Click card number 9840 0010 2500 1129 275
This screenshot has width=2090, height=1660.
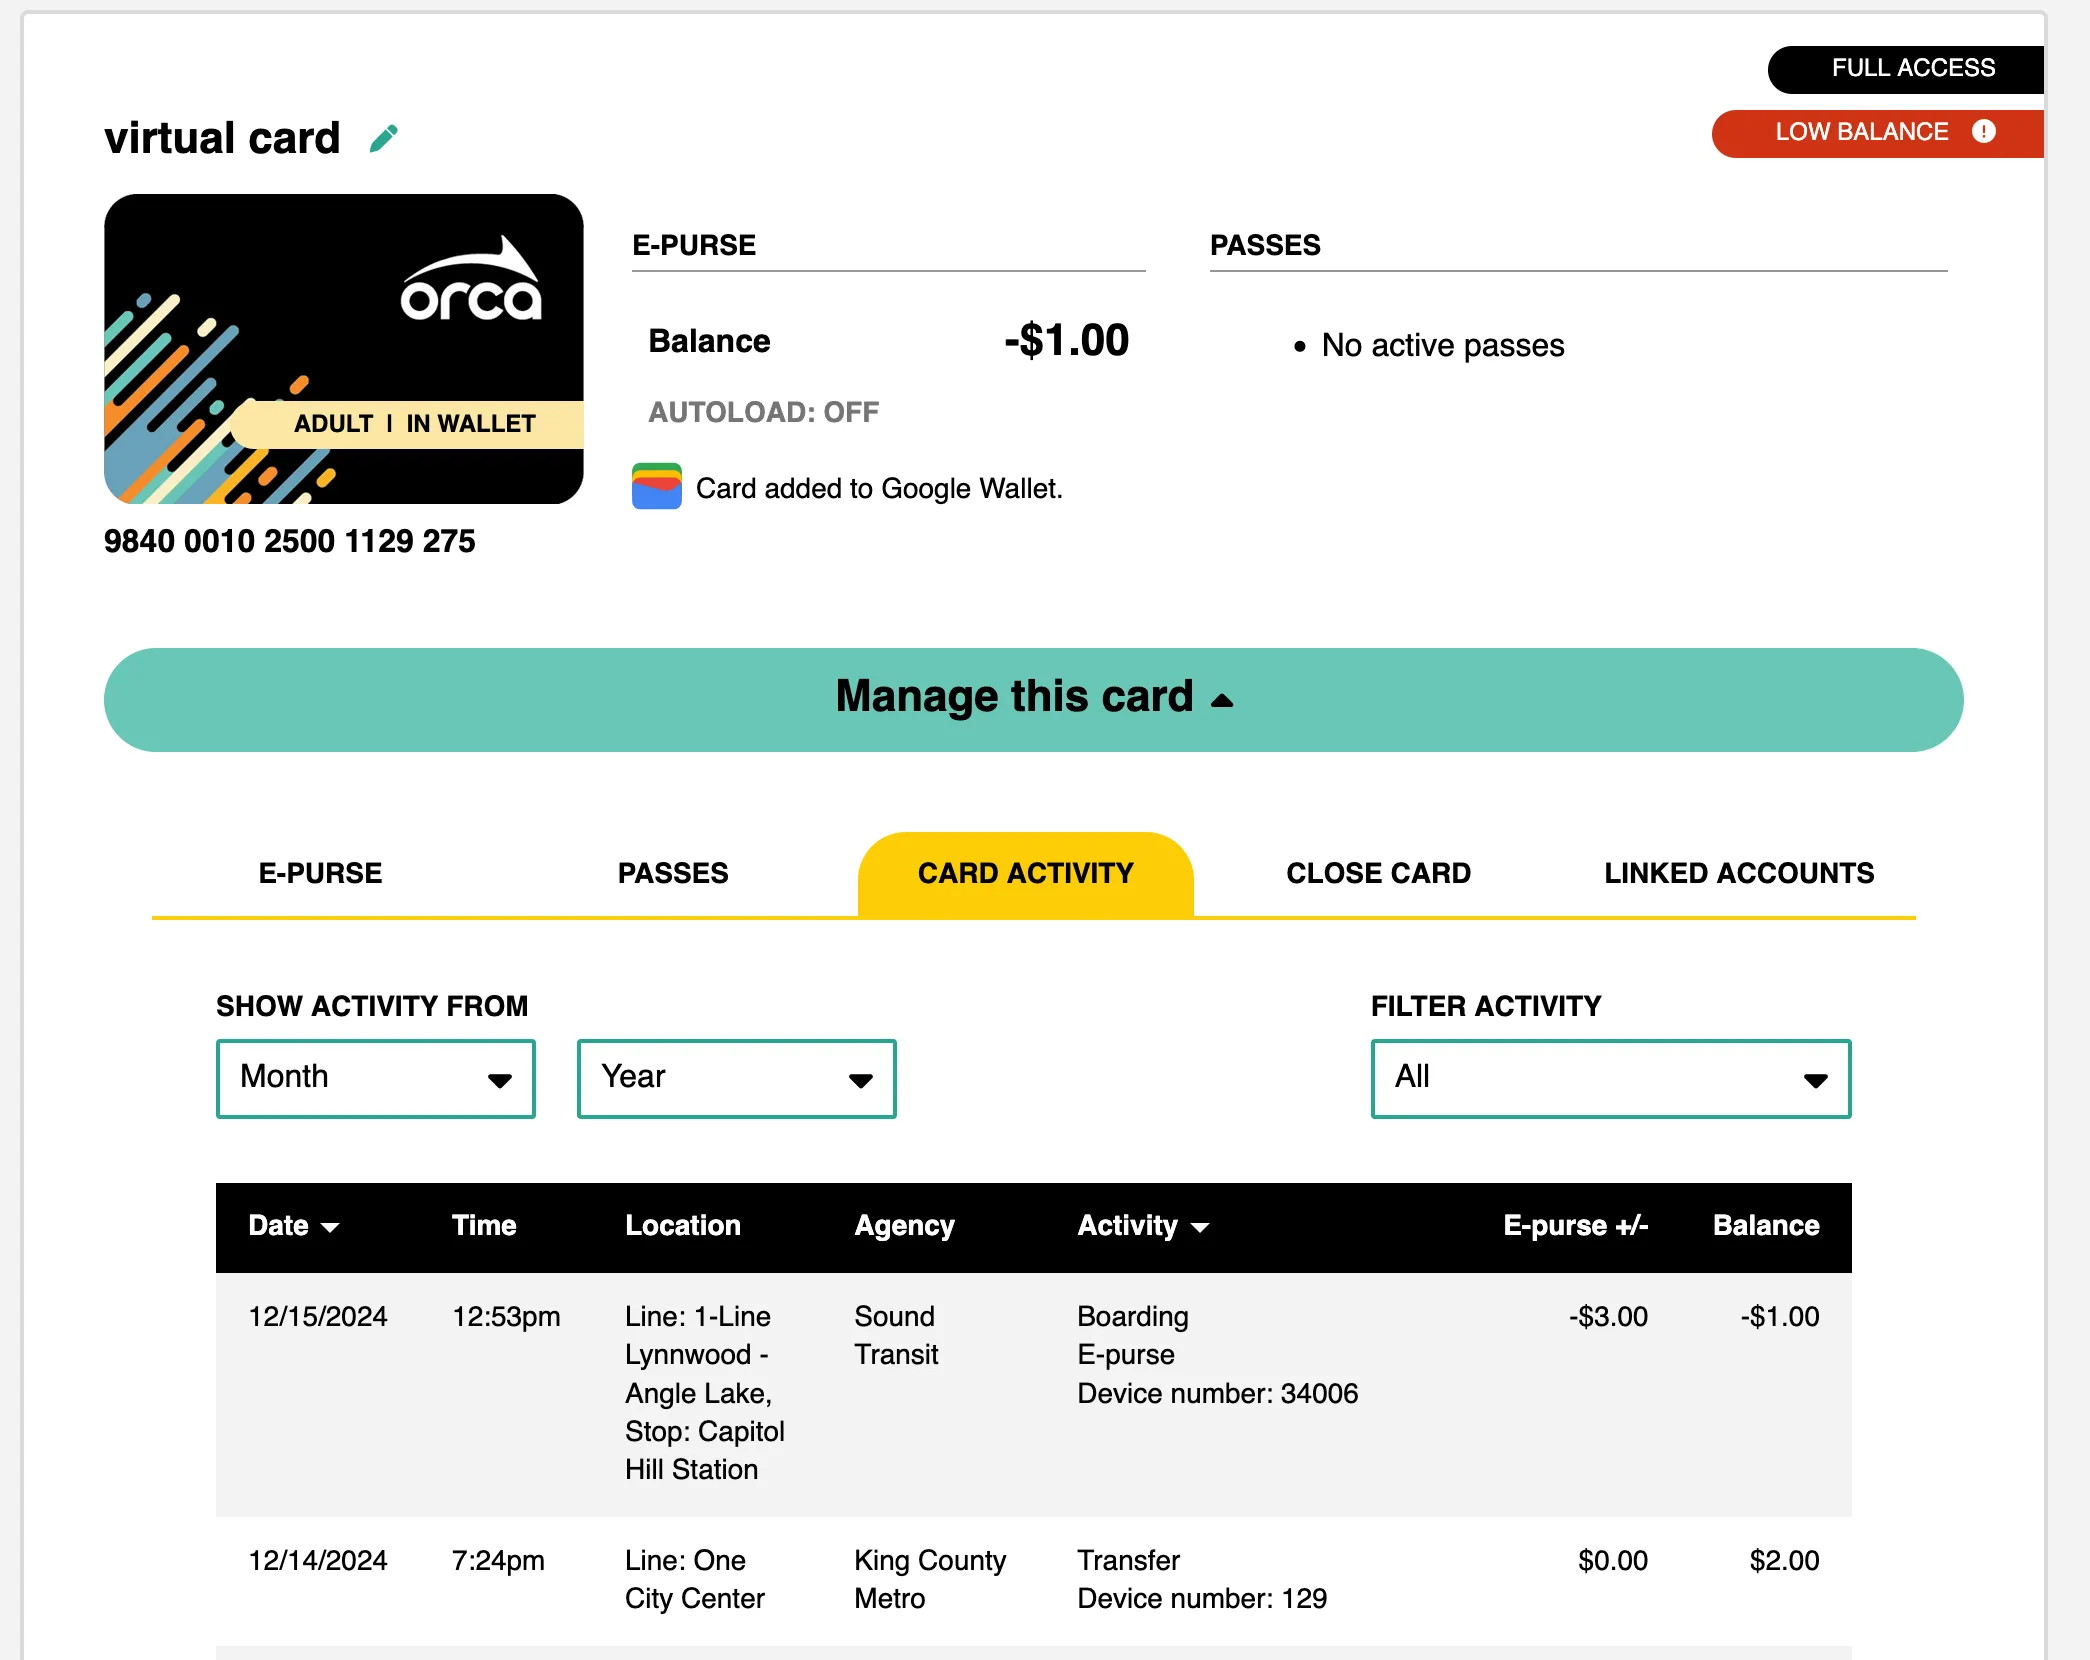pos(290,541)
